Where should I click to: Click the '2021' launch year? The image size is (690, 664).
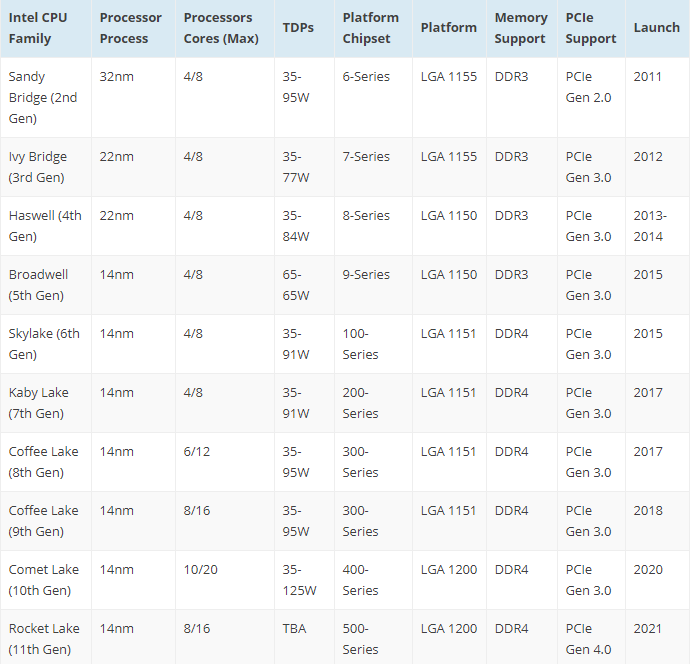tap(647, 628)
